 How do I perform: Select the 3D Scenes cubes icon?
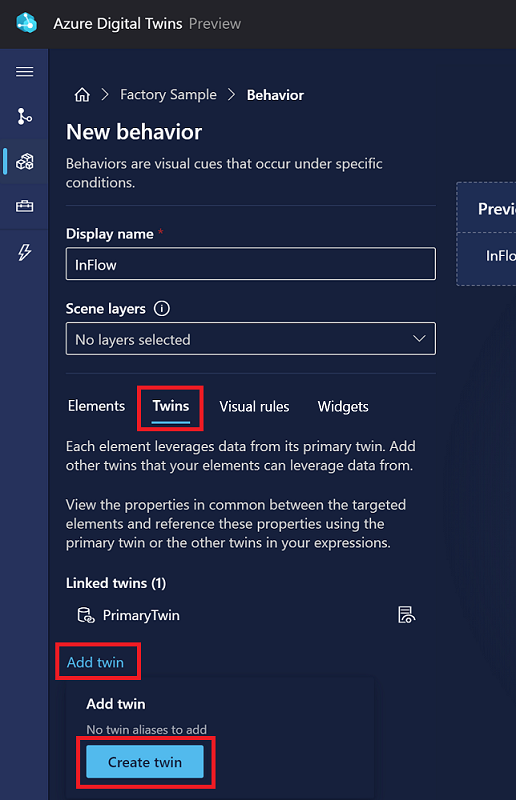coord(24,162)
